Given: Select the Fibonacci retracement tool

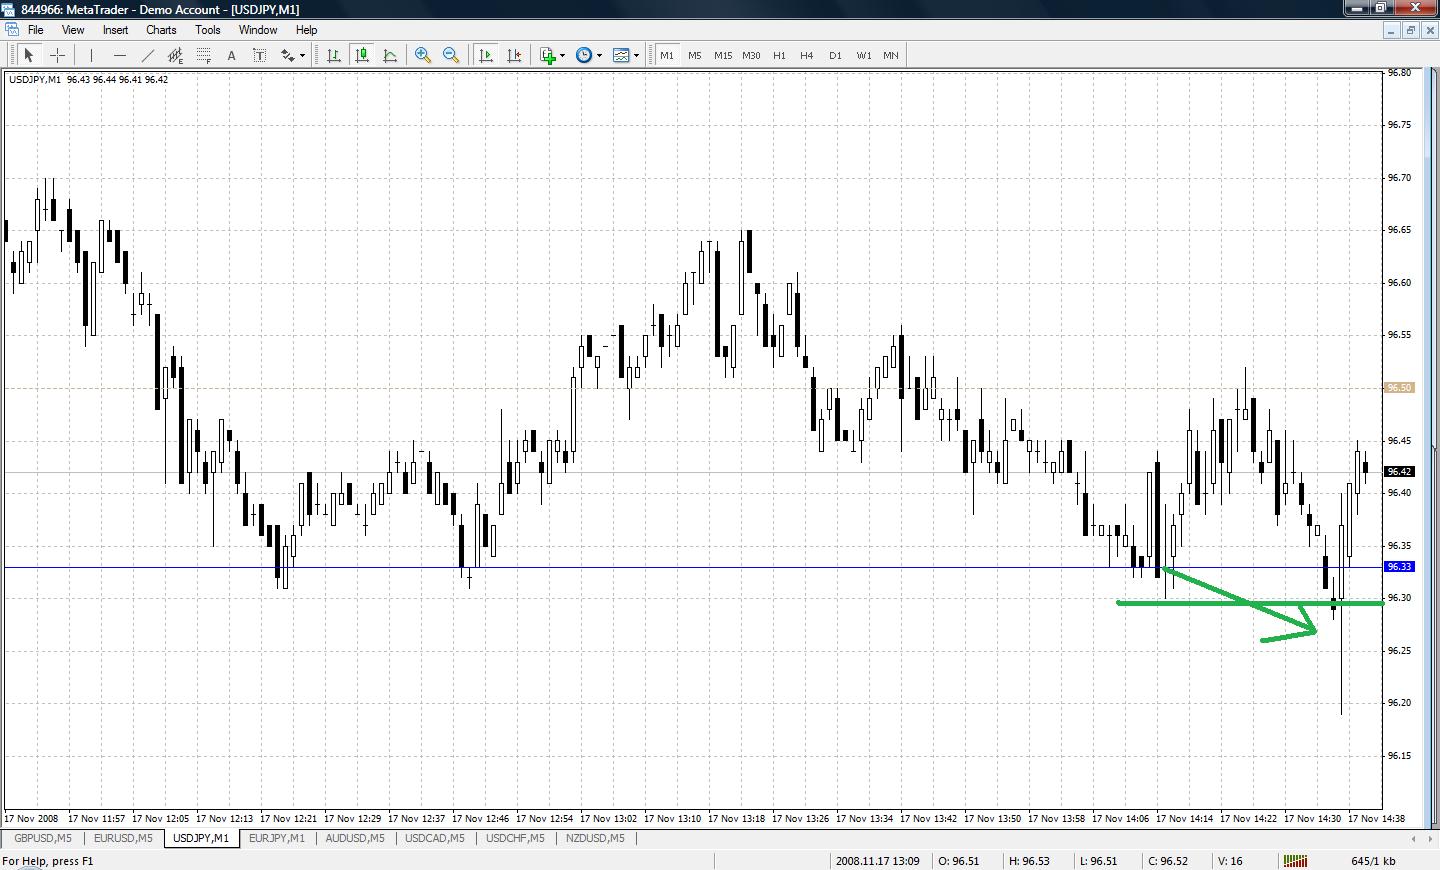Looking at the screenshot, I should pos(204,56).
